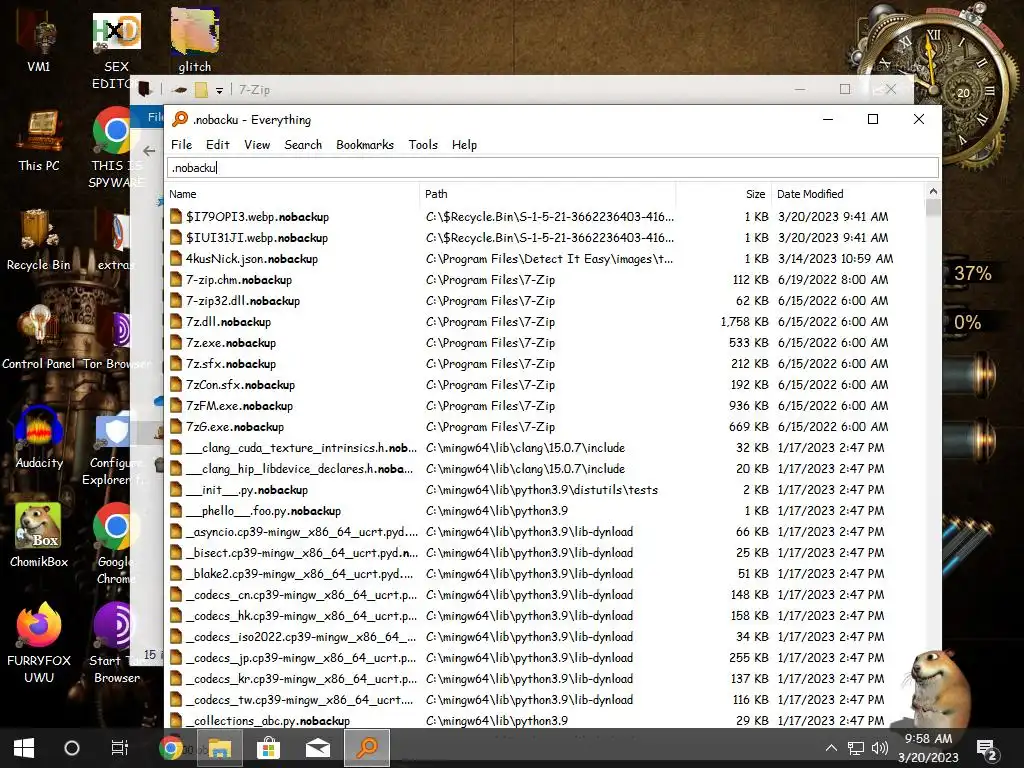Select the file icon of $I79OPI3.webp.nobackup
The image size is (1024, 768).
coord(176,216)
